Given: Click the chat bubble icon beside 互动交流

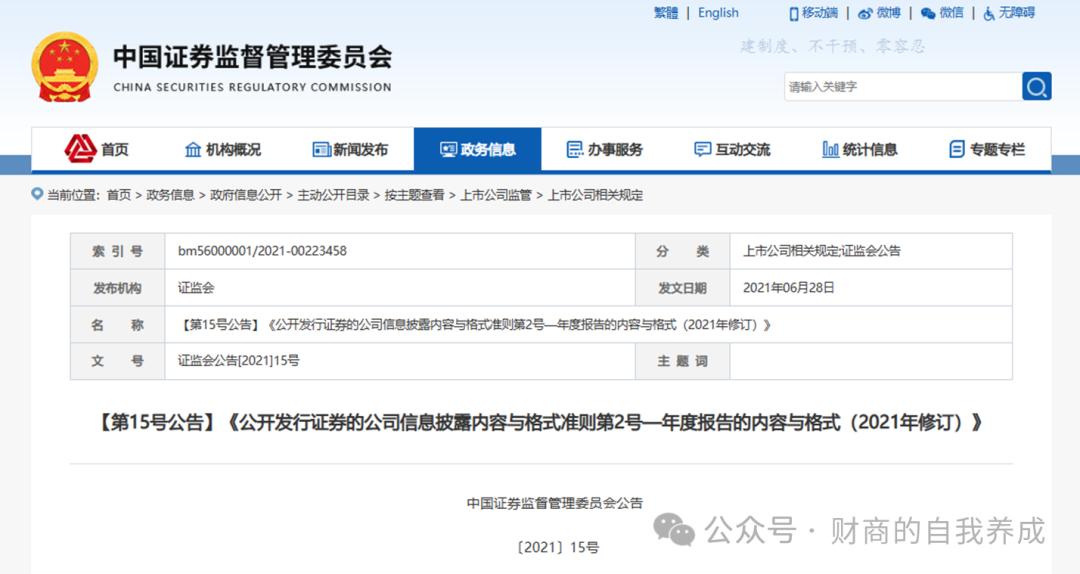Looking at the screenshot, I should (703, 150).
